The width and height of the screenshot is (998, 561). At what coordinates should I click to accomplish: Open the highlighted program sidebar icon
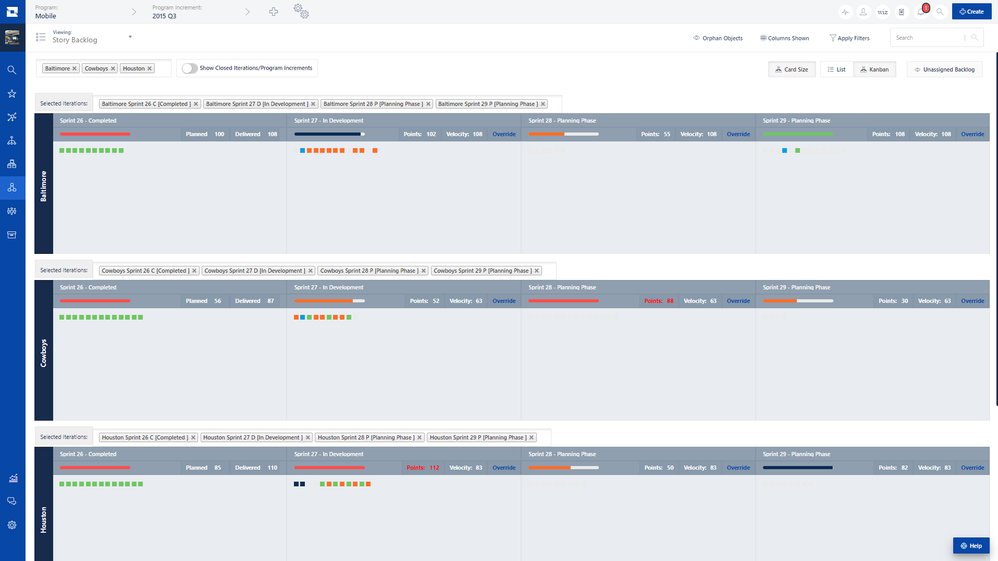[x=12, y=188]
